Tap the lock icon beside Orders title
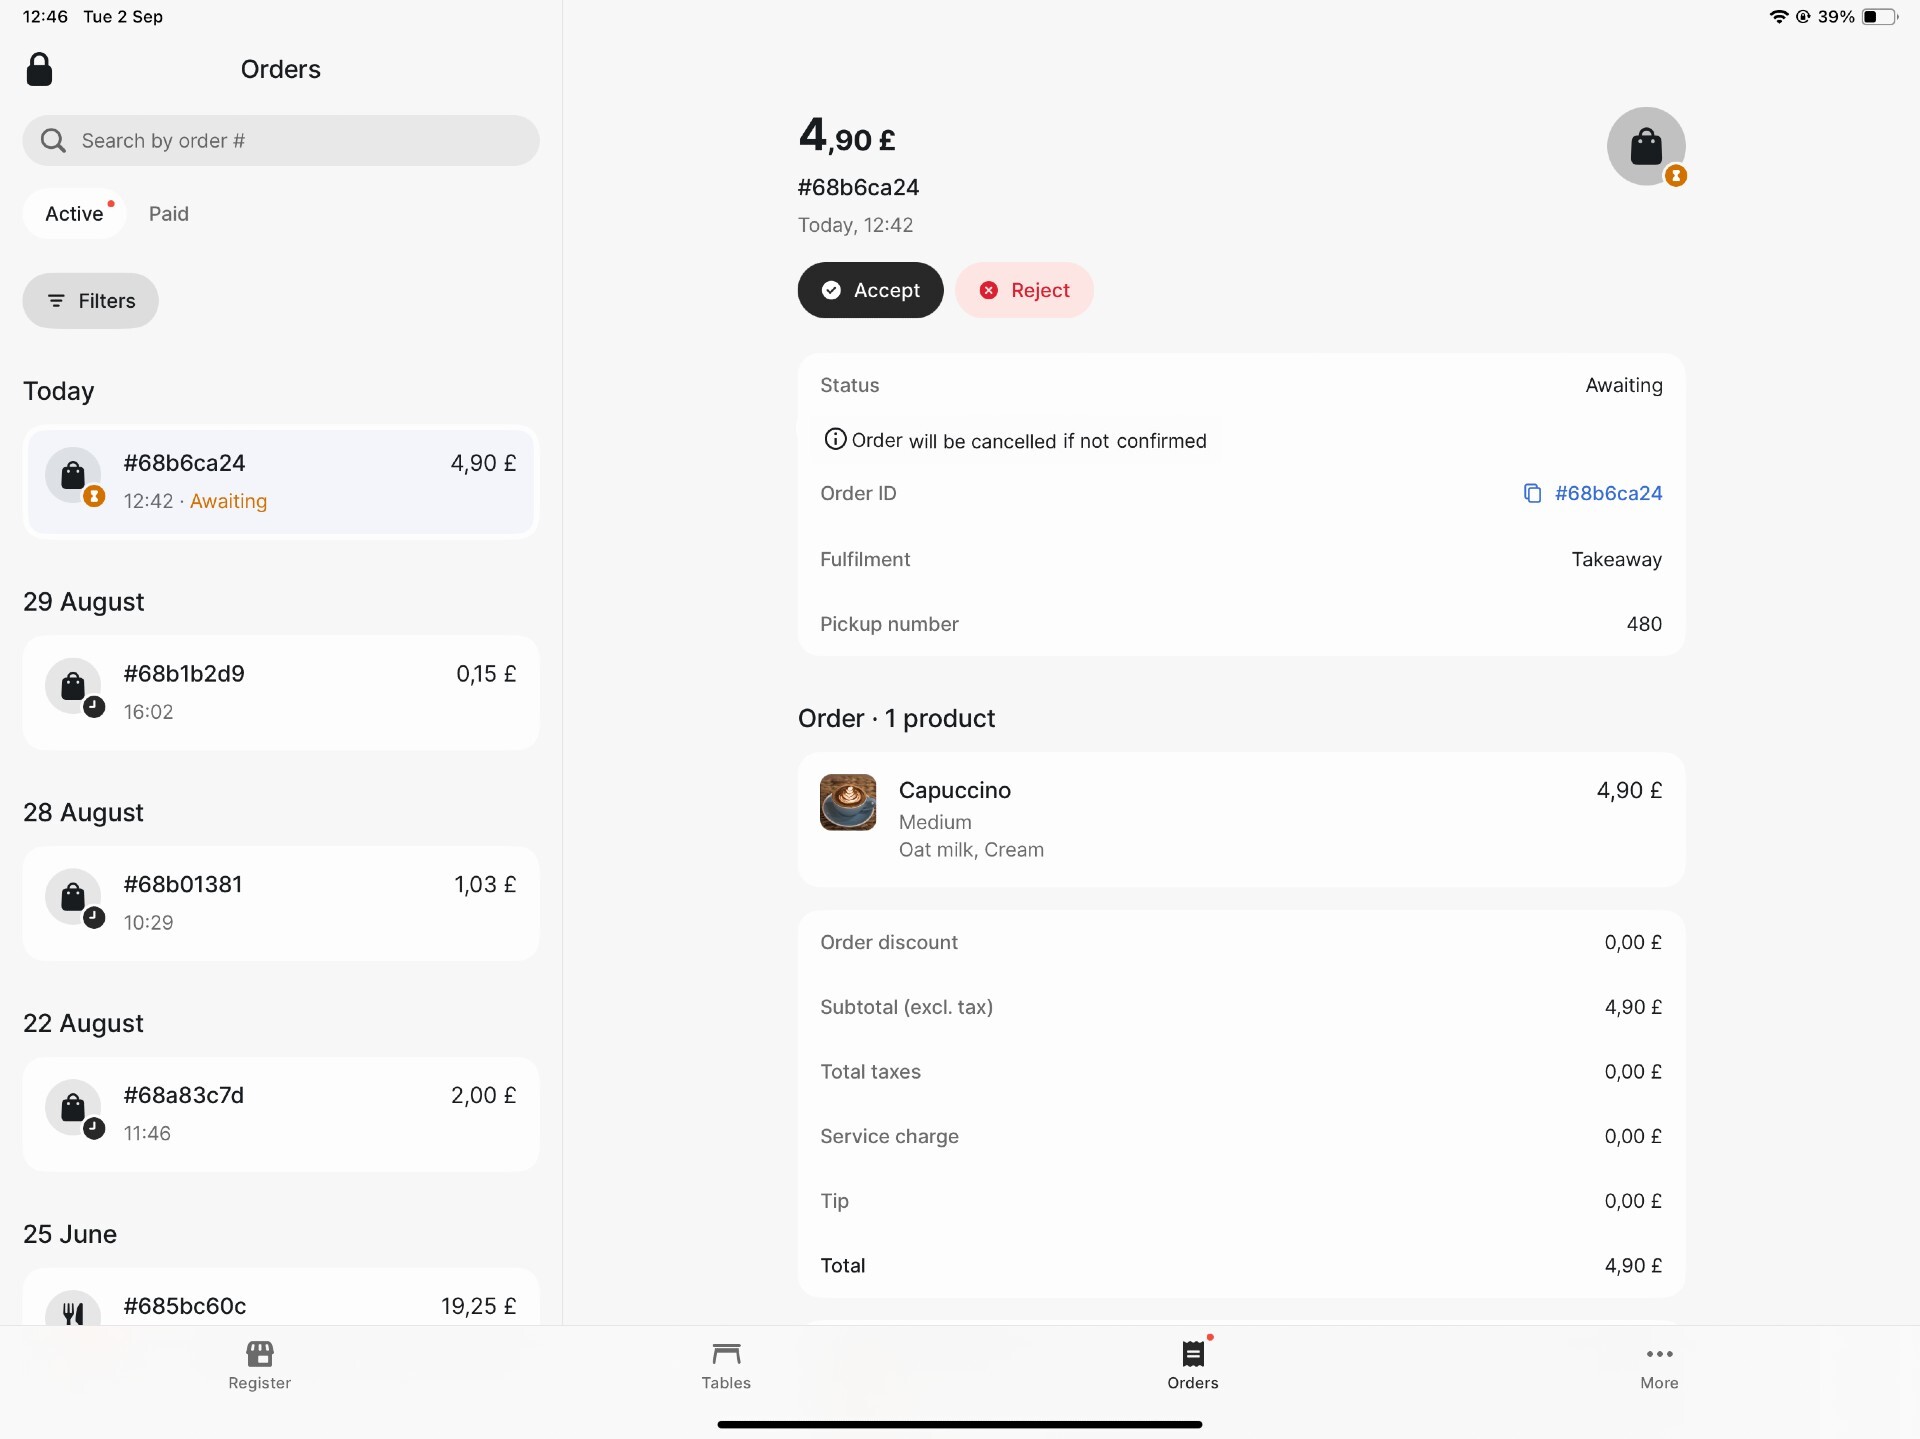Viewport: 1920px width, 1439px height. (39, 70)
